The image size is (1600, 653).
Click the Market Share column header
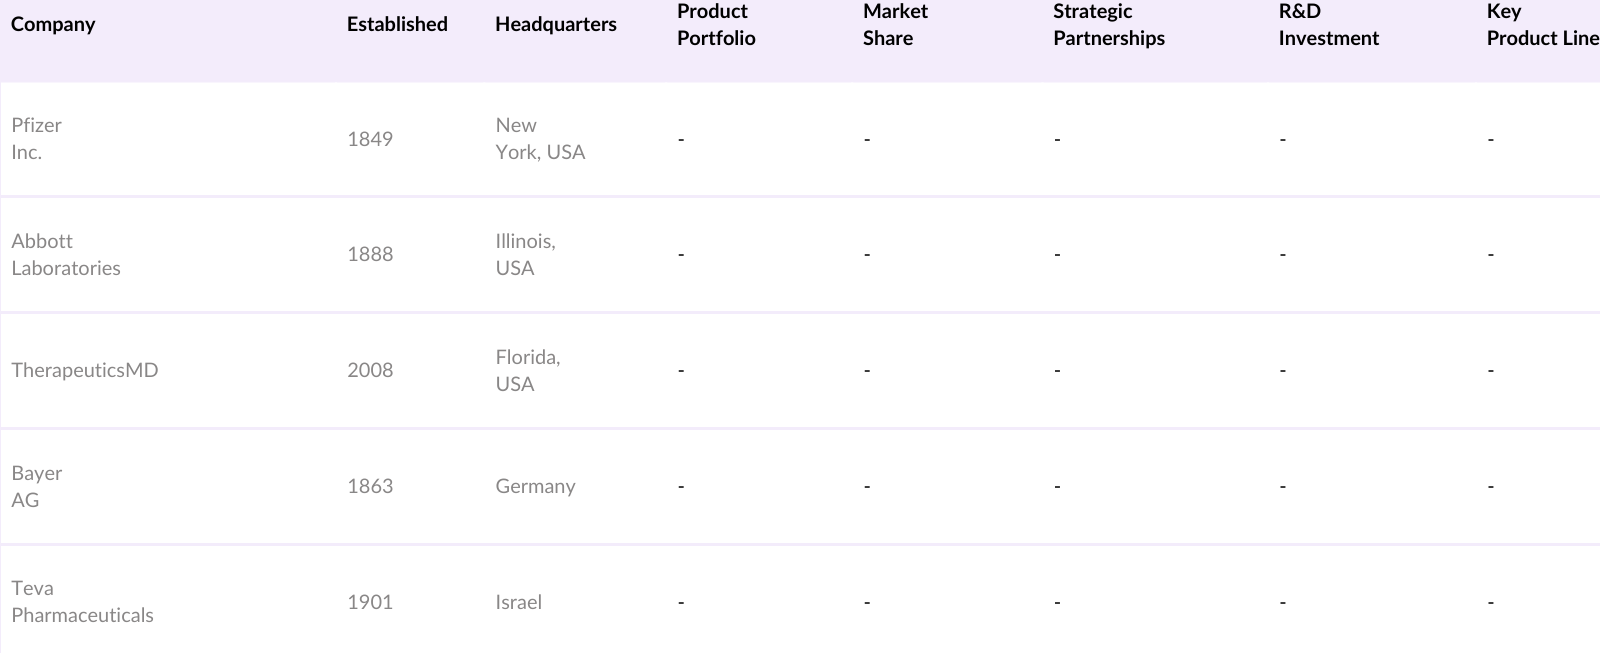895,25
